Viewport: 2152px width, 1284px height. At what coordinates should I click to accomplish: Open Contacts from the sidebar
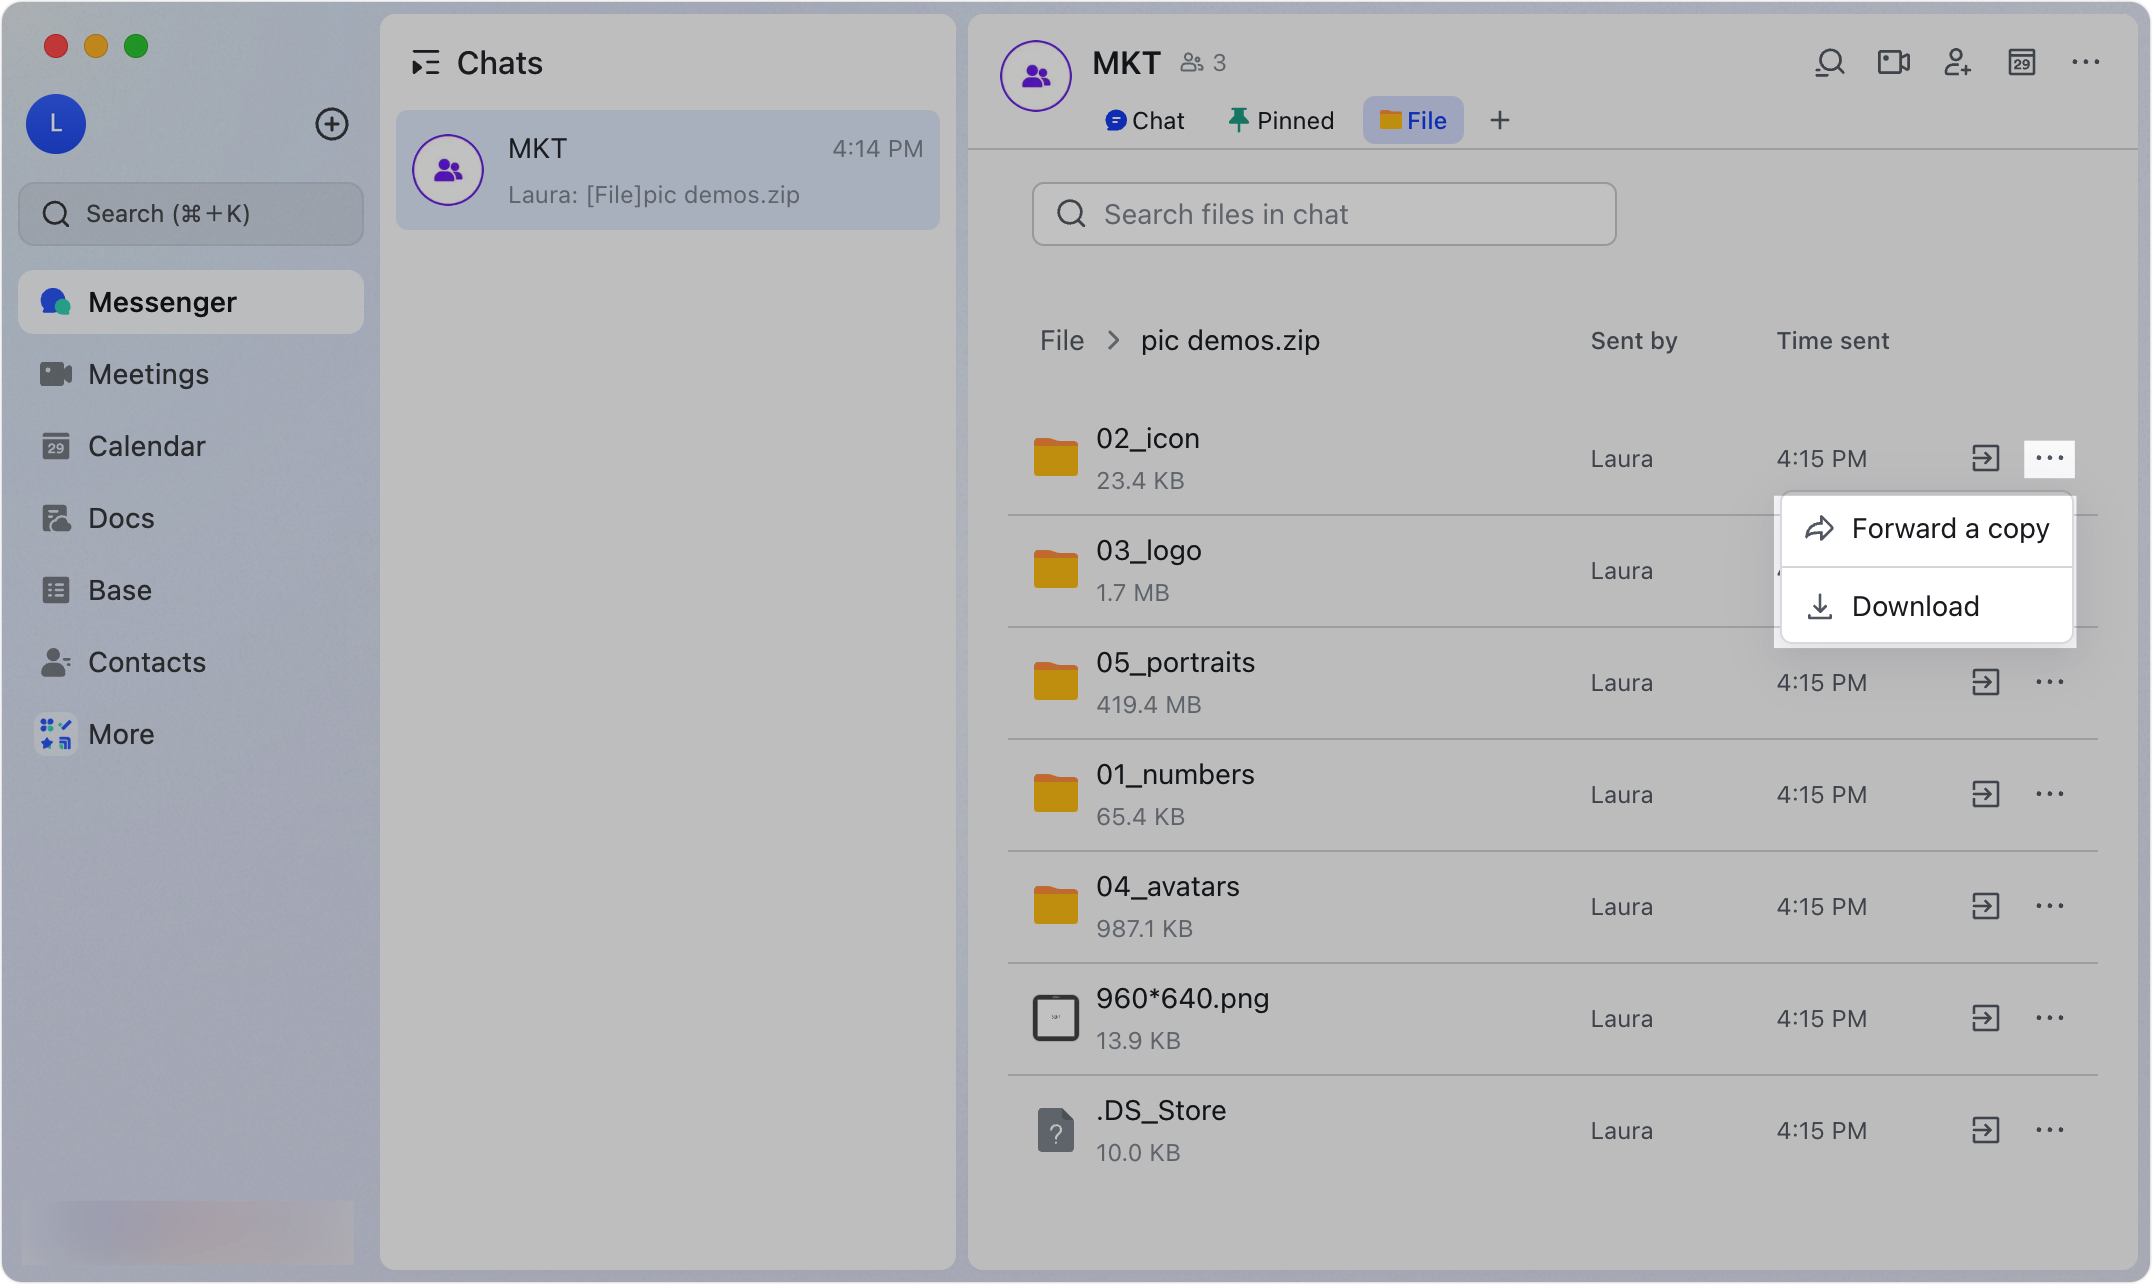[147, 662]
